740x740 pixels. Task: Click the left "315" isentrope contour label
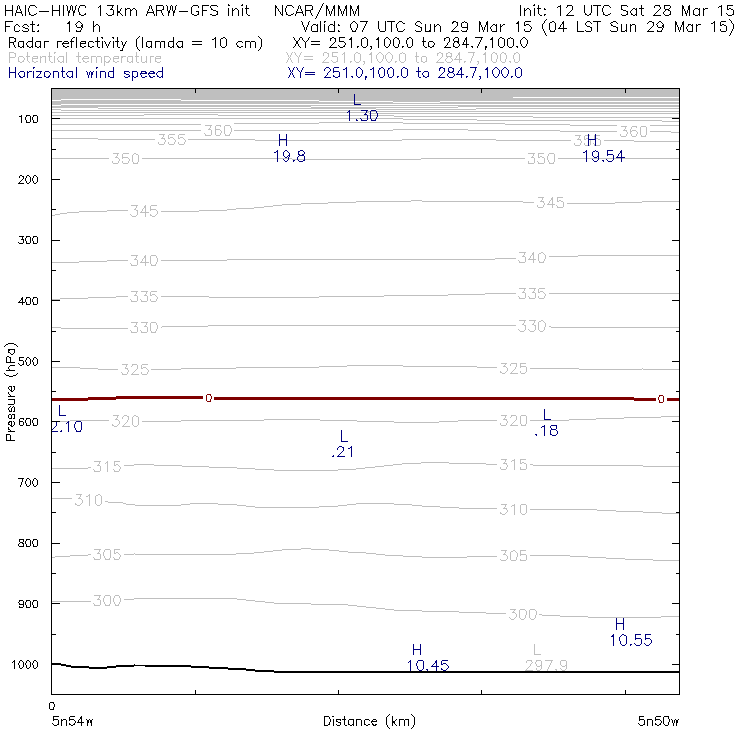[x=107, y=467]
